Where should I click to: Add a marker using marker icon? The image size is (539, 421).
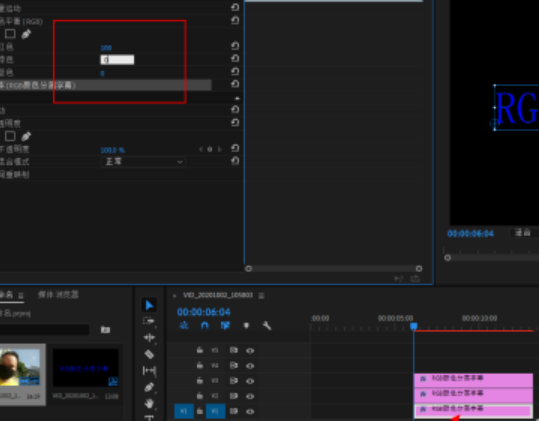point(246,325)
